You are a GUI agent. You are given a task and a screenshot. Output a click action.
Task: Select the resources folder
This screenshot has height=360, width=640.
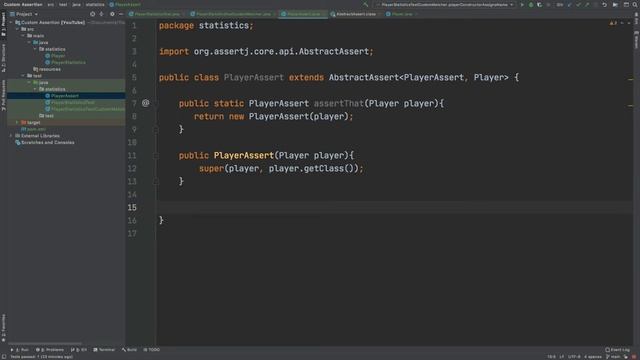(x=47, y=69)
